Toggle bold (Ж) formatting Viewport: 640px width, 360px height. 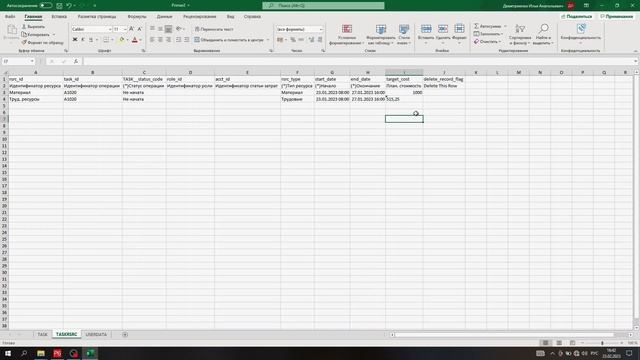click(75, 40)
